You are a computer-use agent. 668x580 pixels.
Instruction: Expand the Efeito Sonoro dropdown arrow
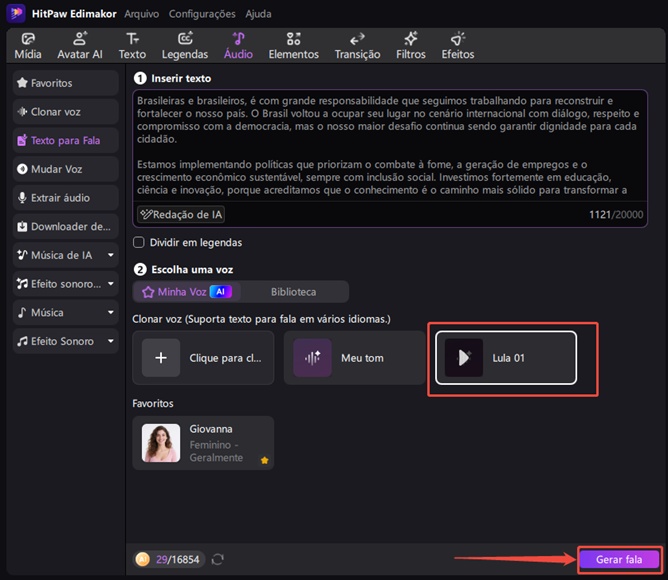(x=111, y=341)
